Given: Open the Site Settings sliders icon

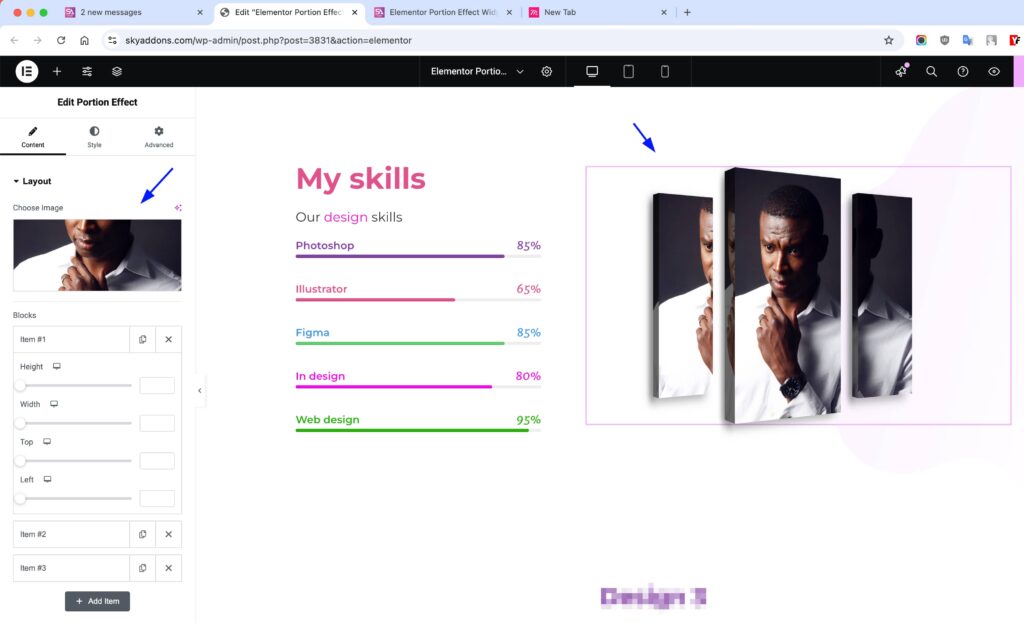Looking at the screenshot, I should click(x=87, y=71).
